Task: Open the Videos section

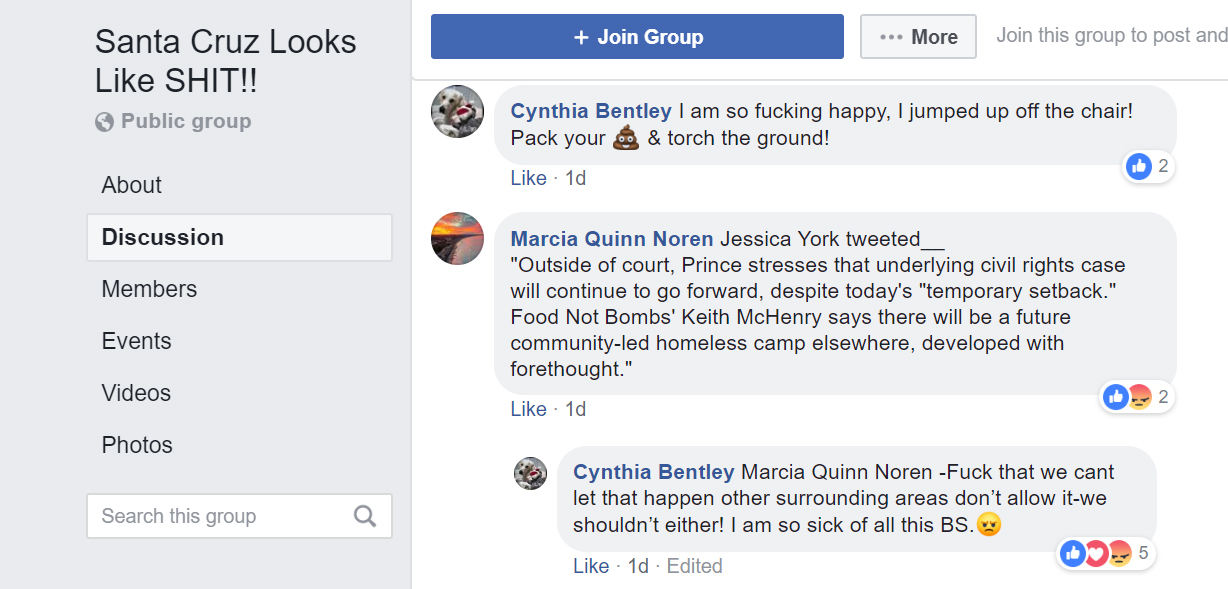Action: click(x=136, y=393)
